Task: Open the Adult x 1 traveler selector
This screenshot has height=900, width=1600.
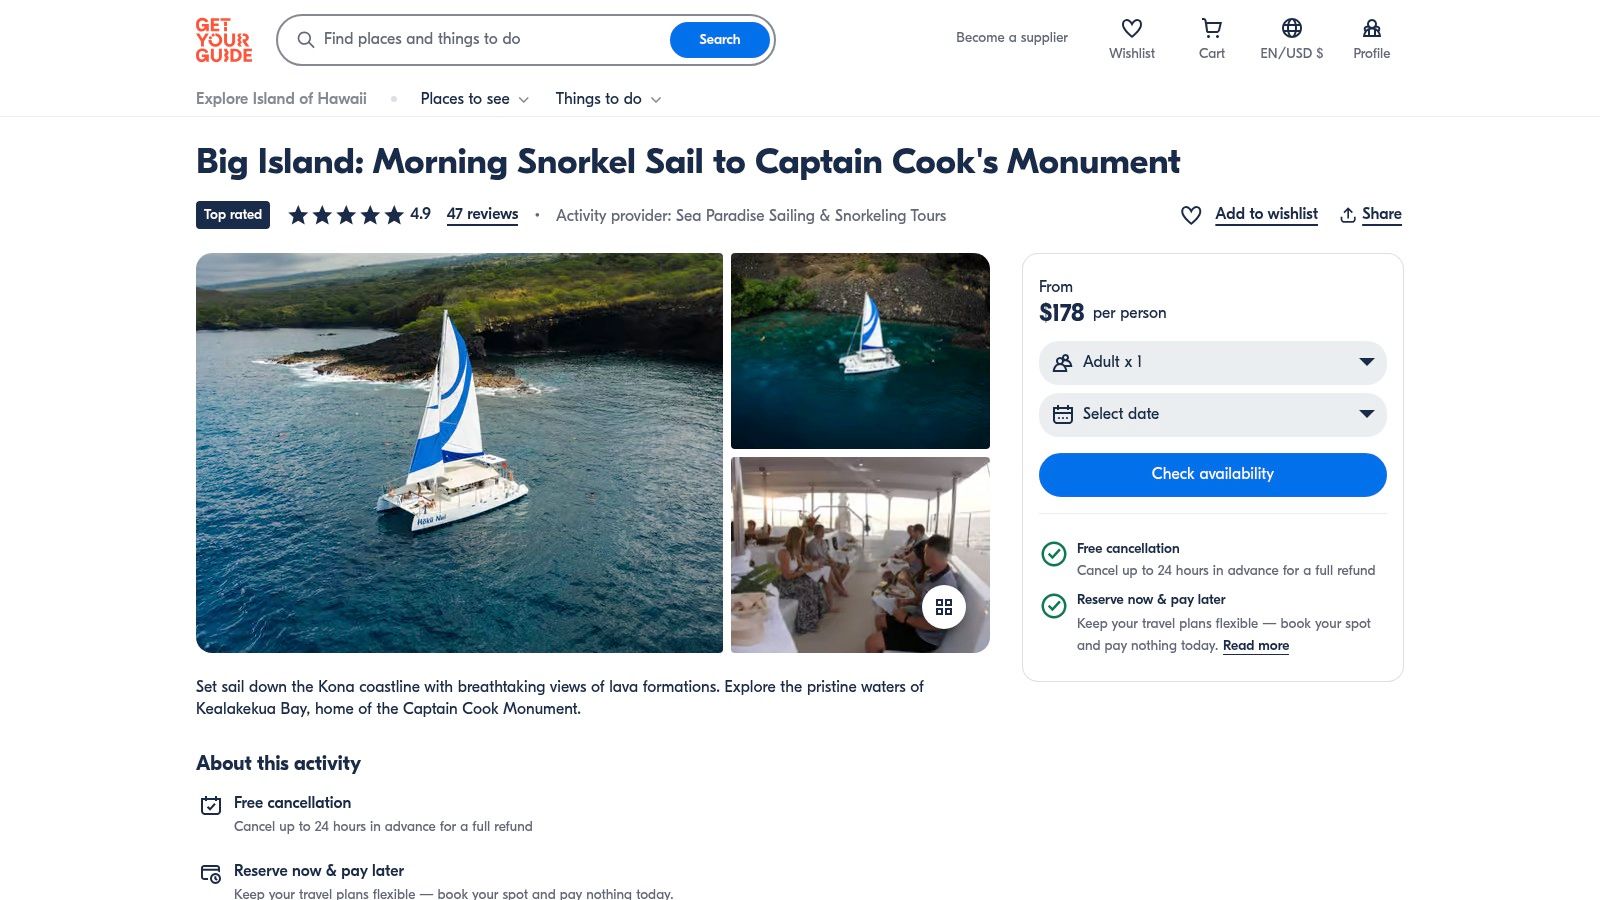Action: pos(1212,362)
